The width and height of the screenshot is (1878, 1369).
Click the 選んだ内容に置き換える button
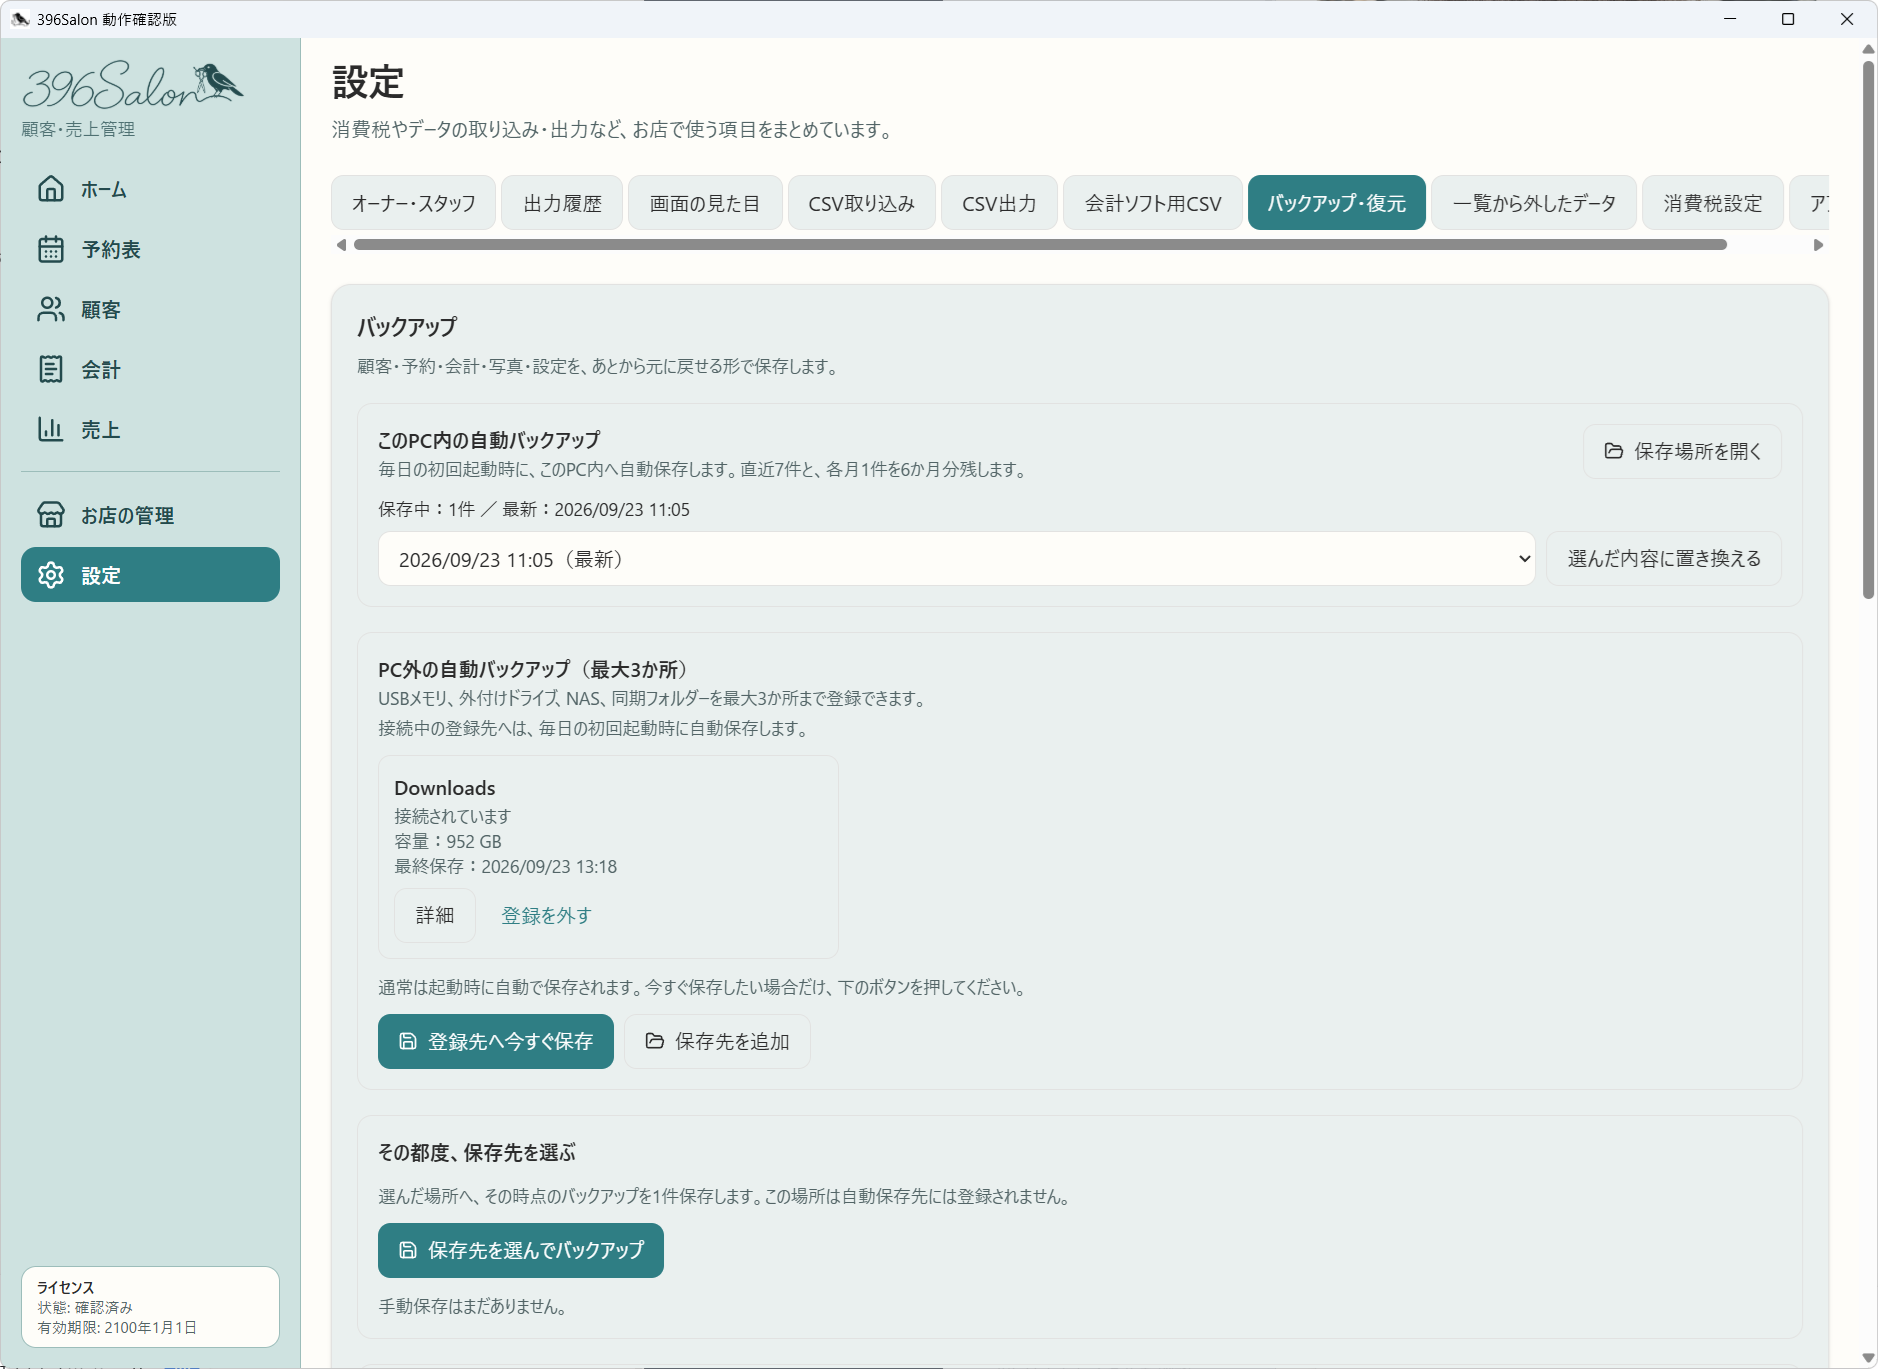1664,559
